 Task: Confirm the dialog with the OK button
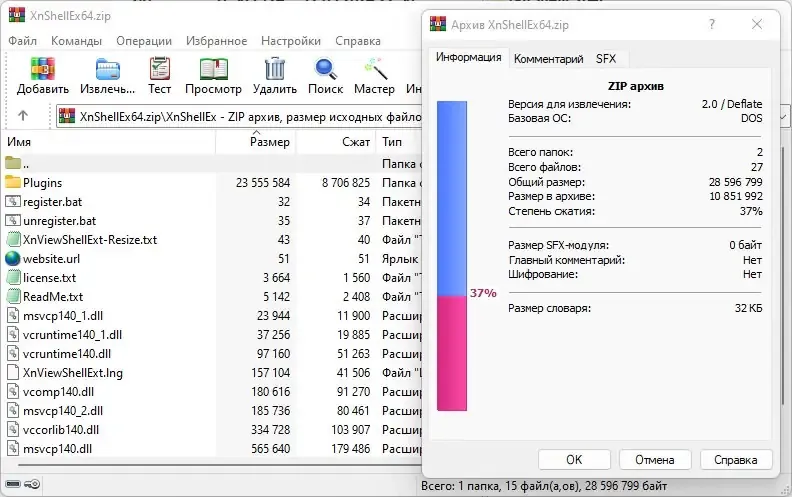[x=574, y=460]
